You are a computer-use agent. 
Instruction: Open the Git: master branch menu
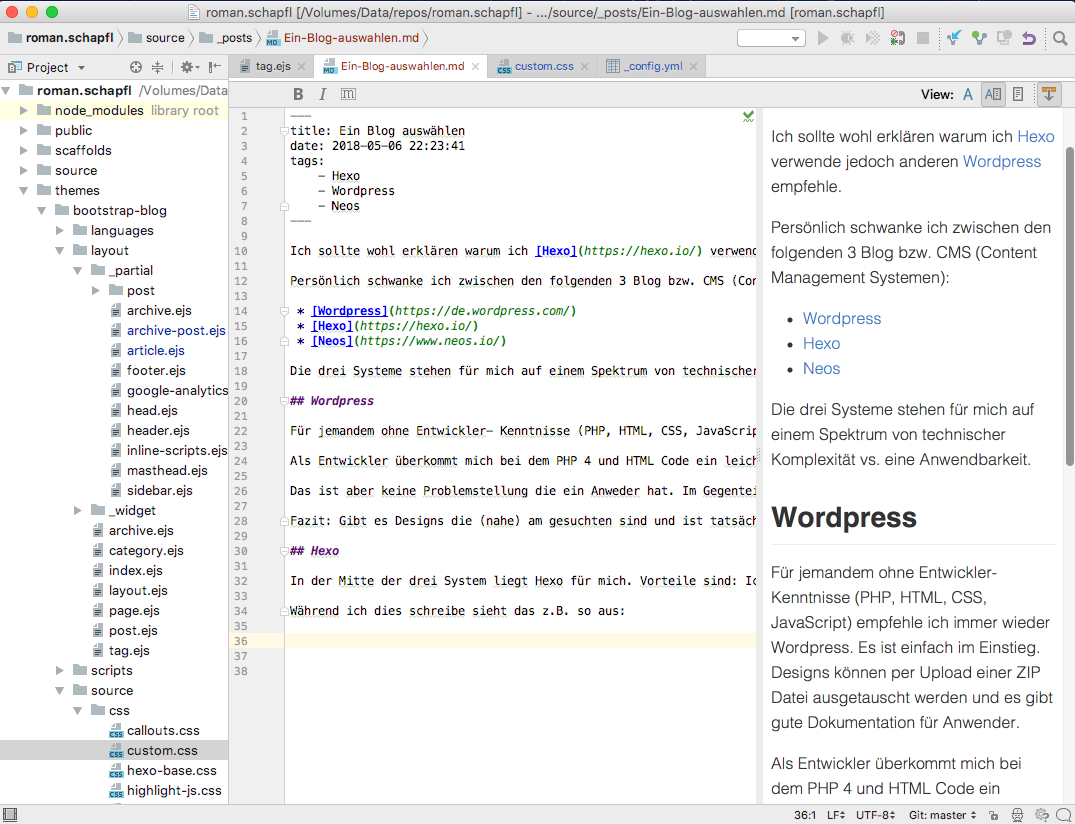pyautogui.click(x=943, y=815)
